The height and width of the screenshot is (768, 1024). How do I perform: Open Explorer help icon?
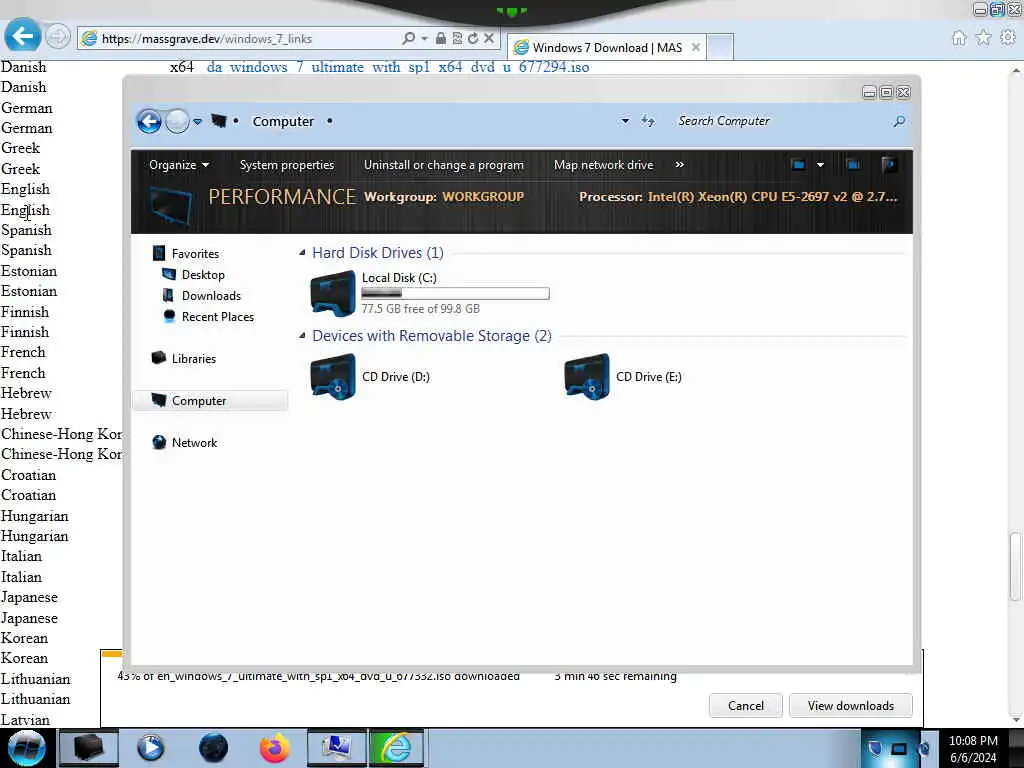(888, 165)
